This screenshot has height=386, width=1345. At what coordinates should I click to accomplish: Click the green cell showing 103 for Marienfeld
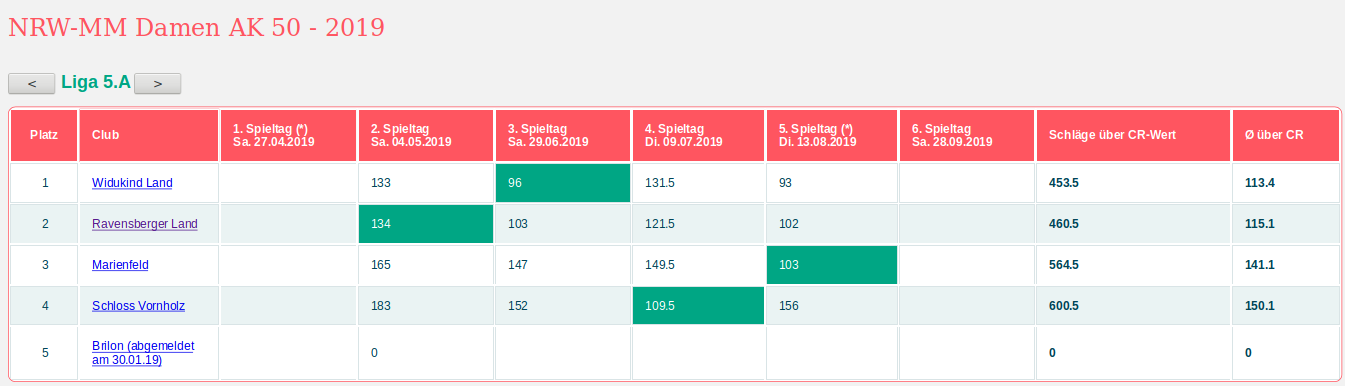pyautogui.click(x=834, y=265)
